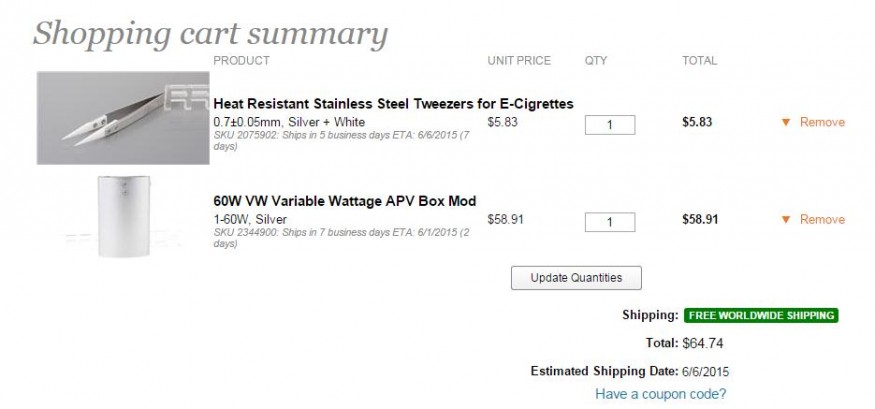Image resolution: width=875 pixels, height=409 pixels.
Task: Click the orange arrow beside Box Mod Remove
Action: click(x=786, y=220)
